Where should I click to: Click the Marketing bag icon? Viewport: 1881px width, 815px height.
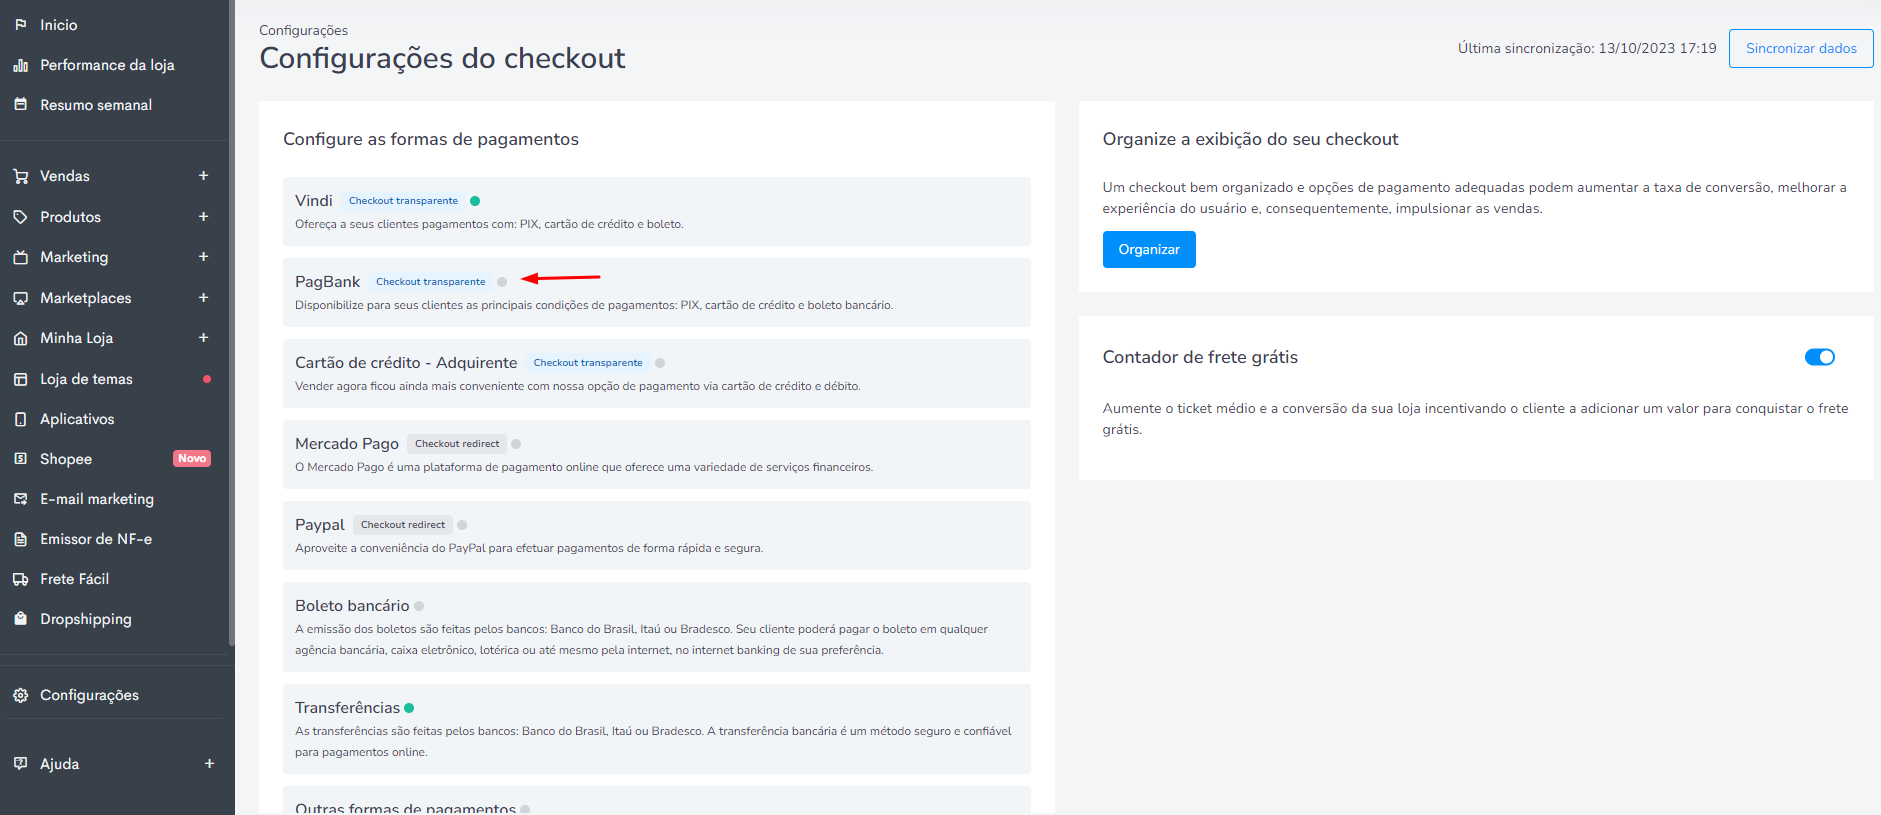(x=20, y=257)
